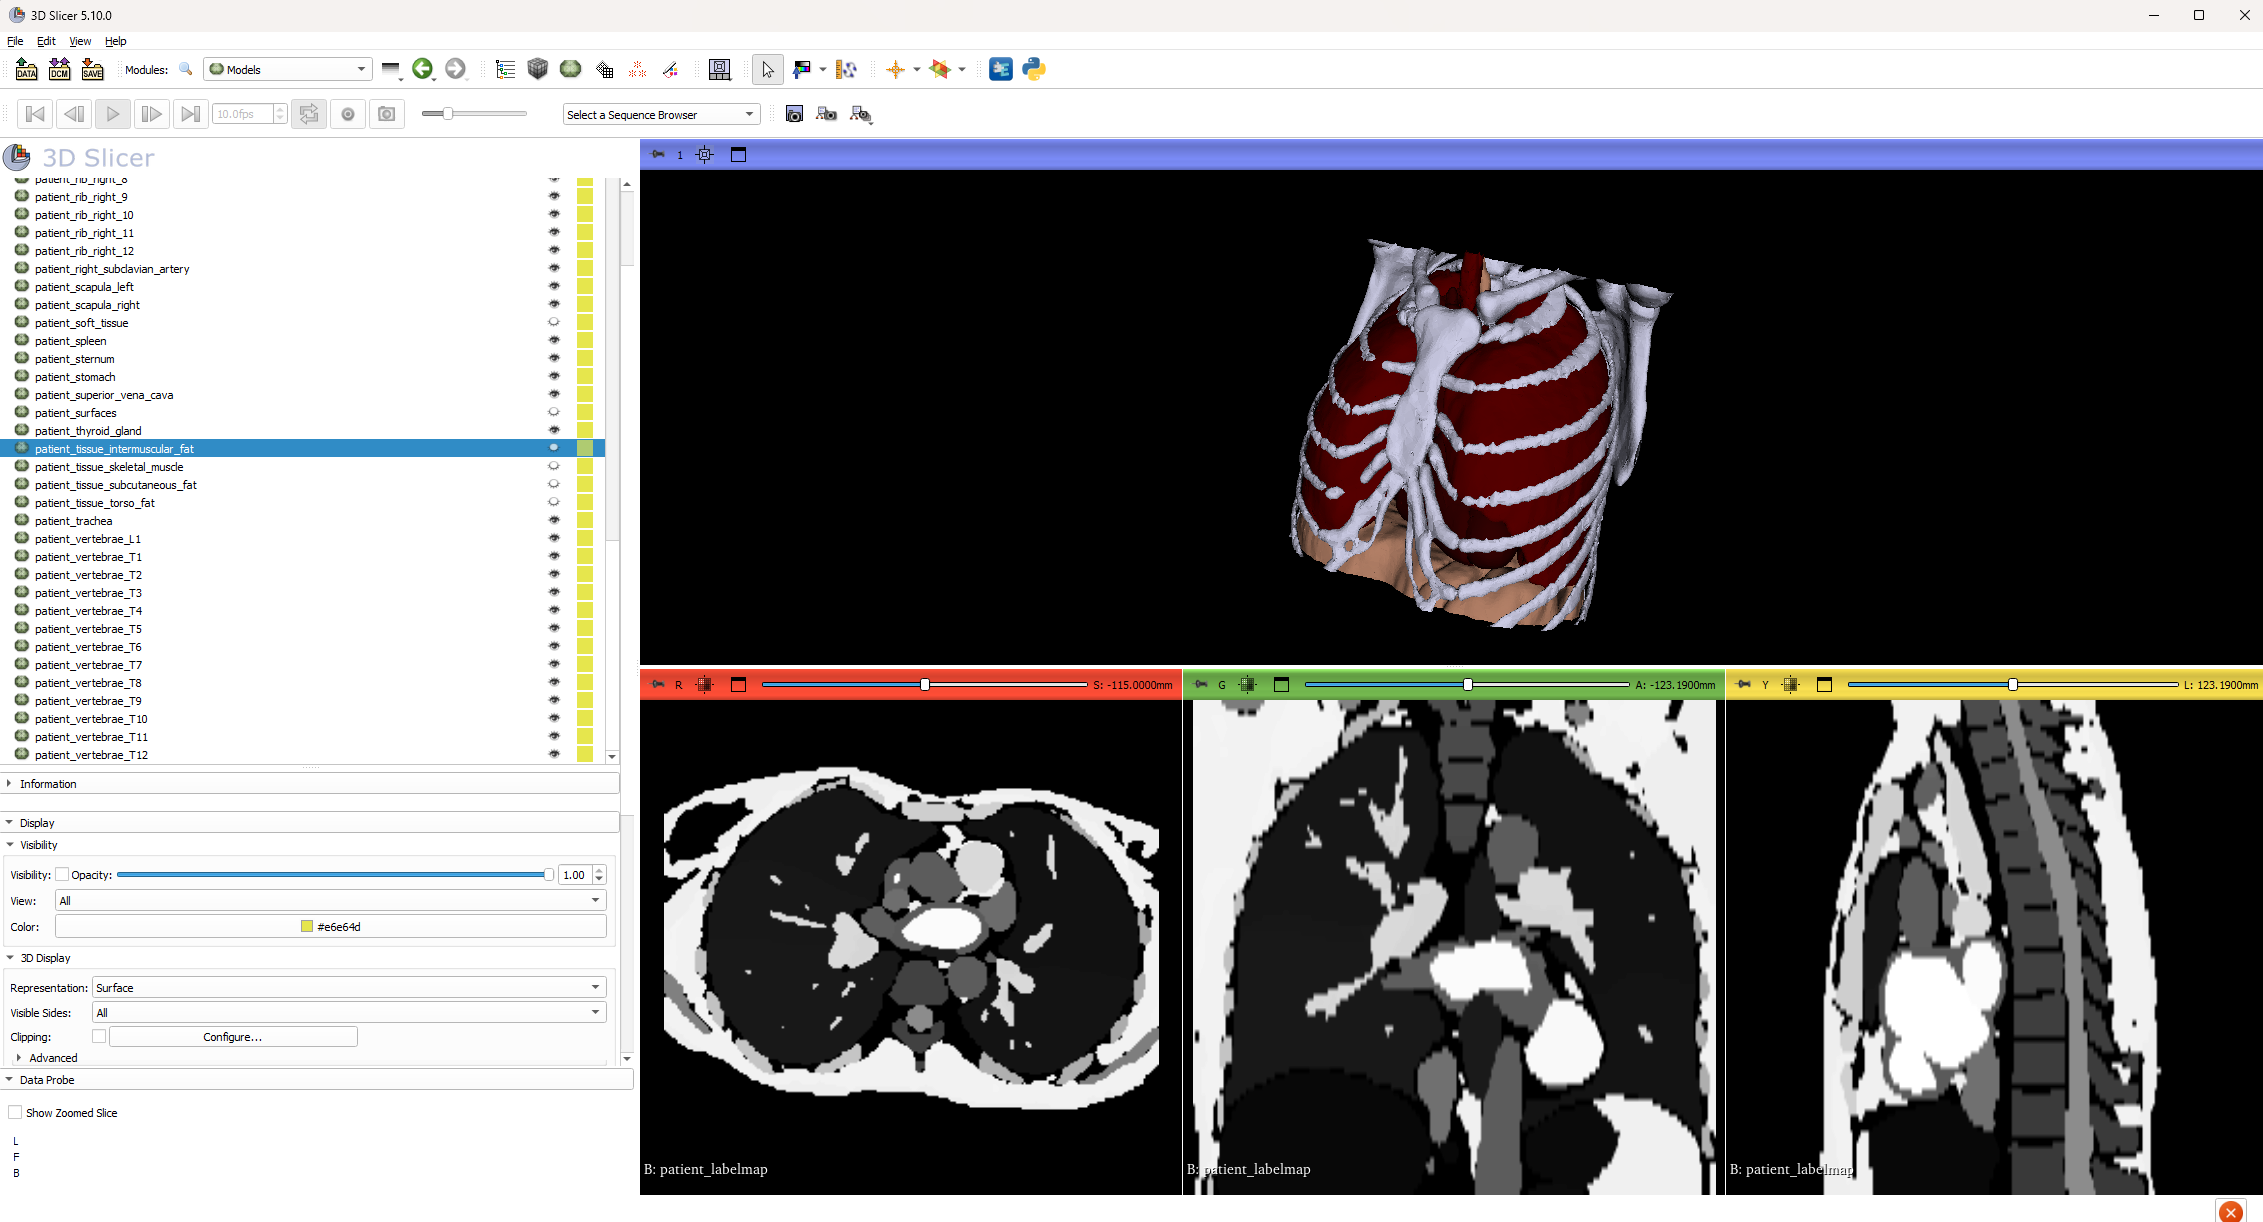The image size is (2263, 1222).
Task: Select the mouse pointer interaction tool
Action: point(767,69)
